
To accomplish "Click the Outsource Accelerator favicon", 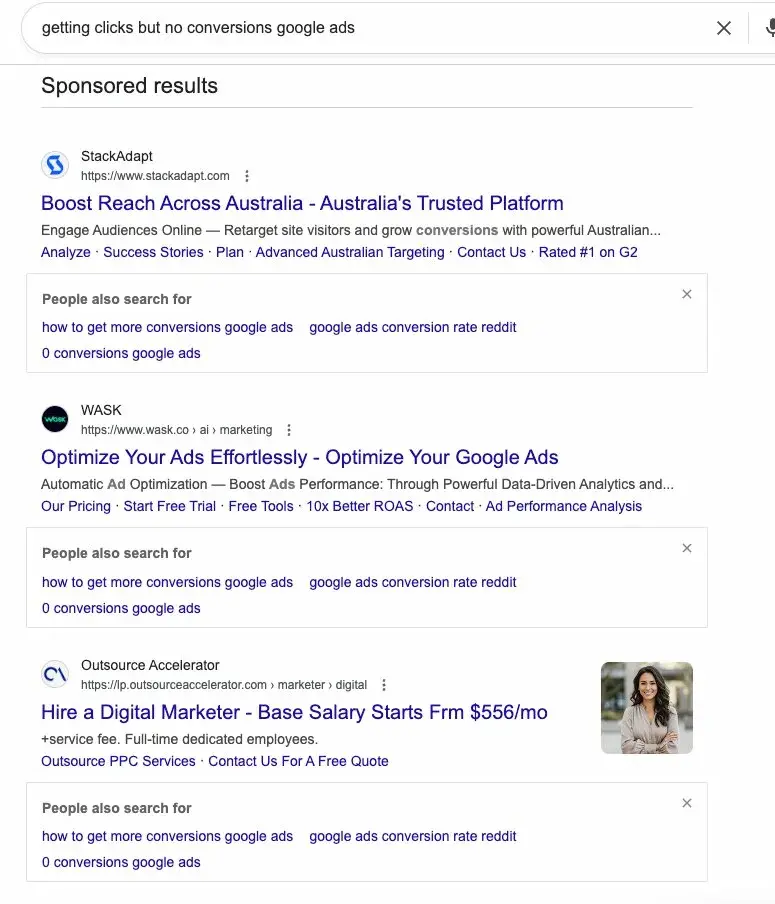I will [55, 674].
